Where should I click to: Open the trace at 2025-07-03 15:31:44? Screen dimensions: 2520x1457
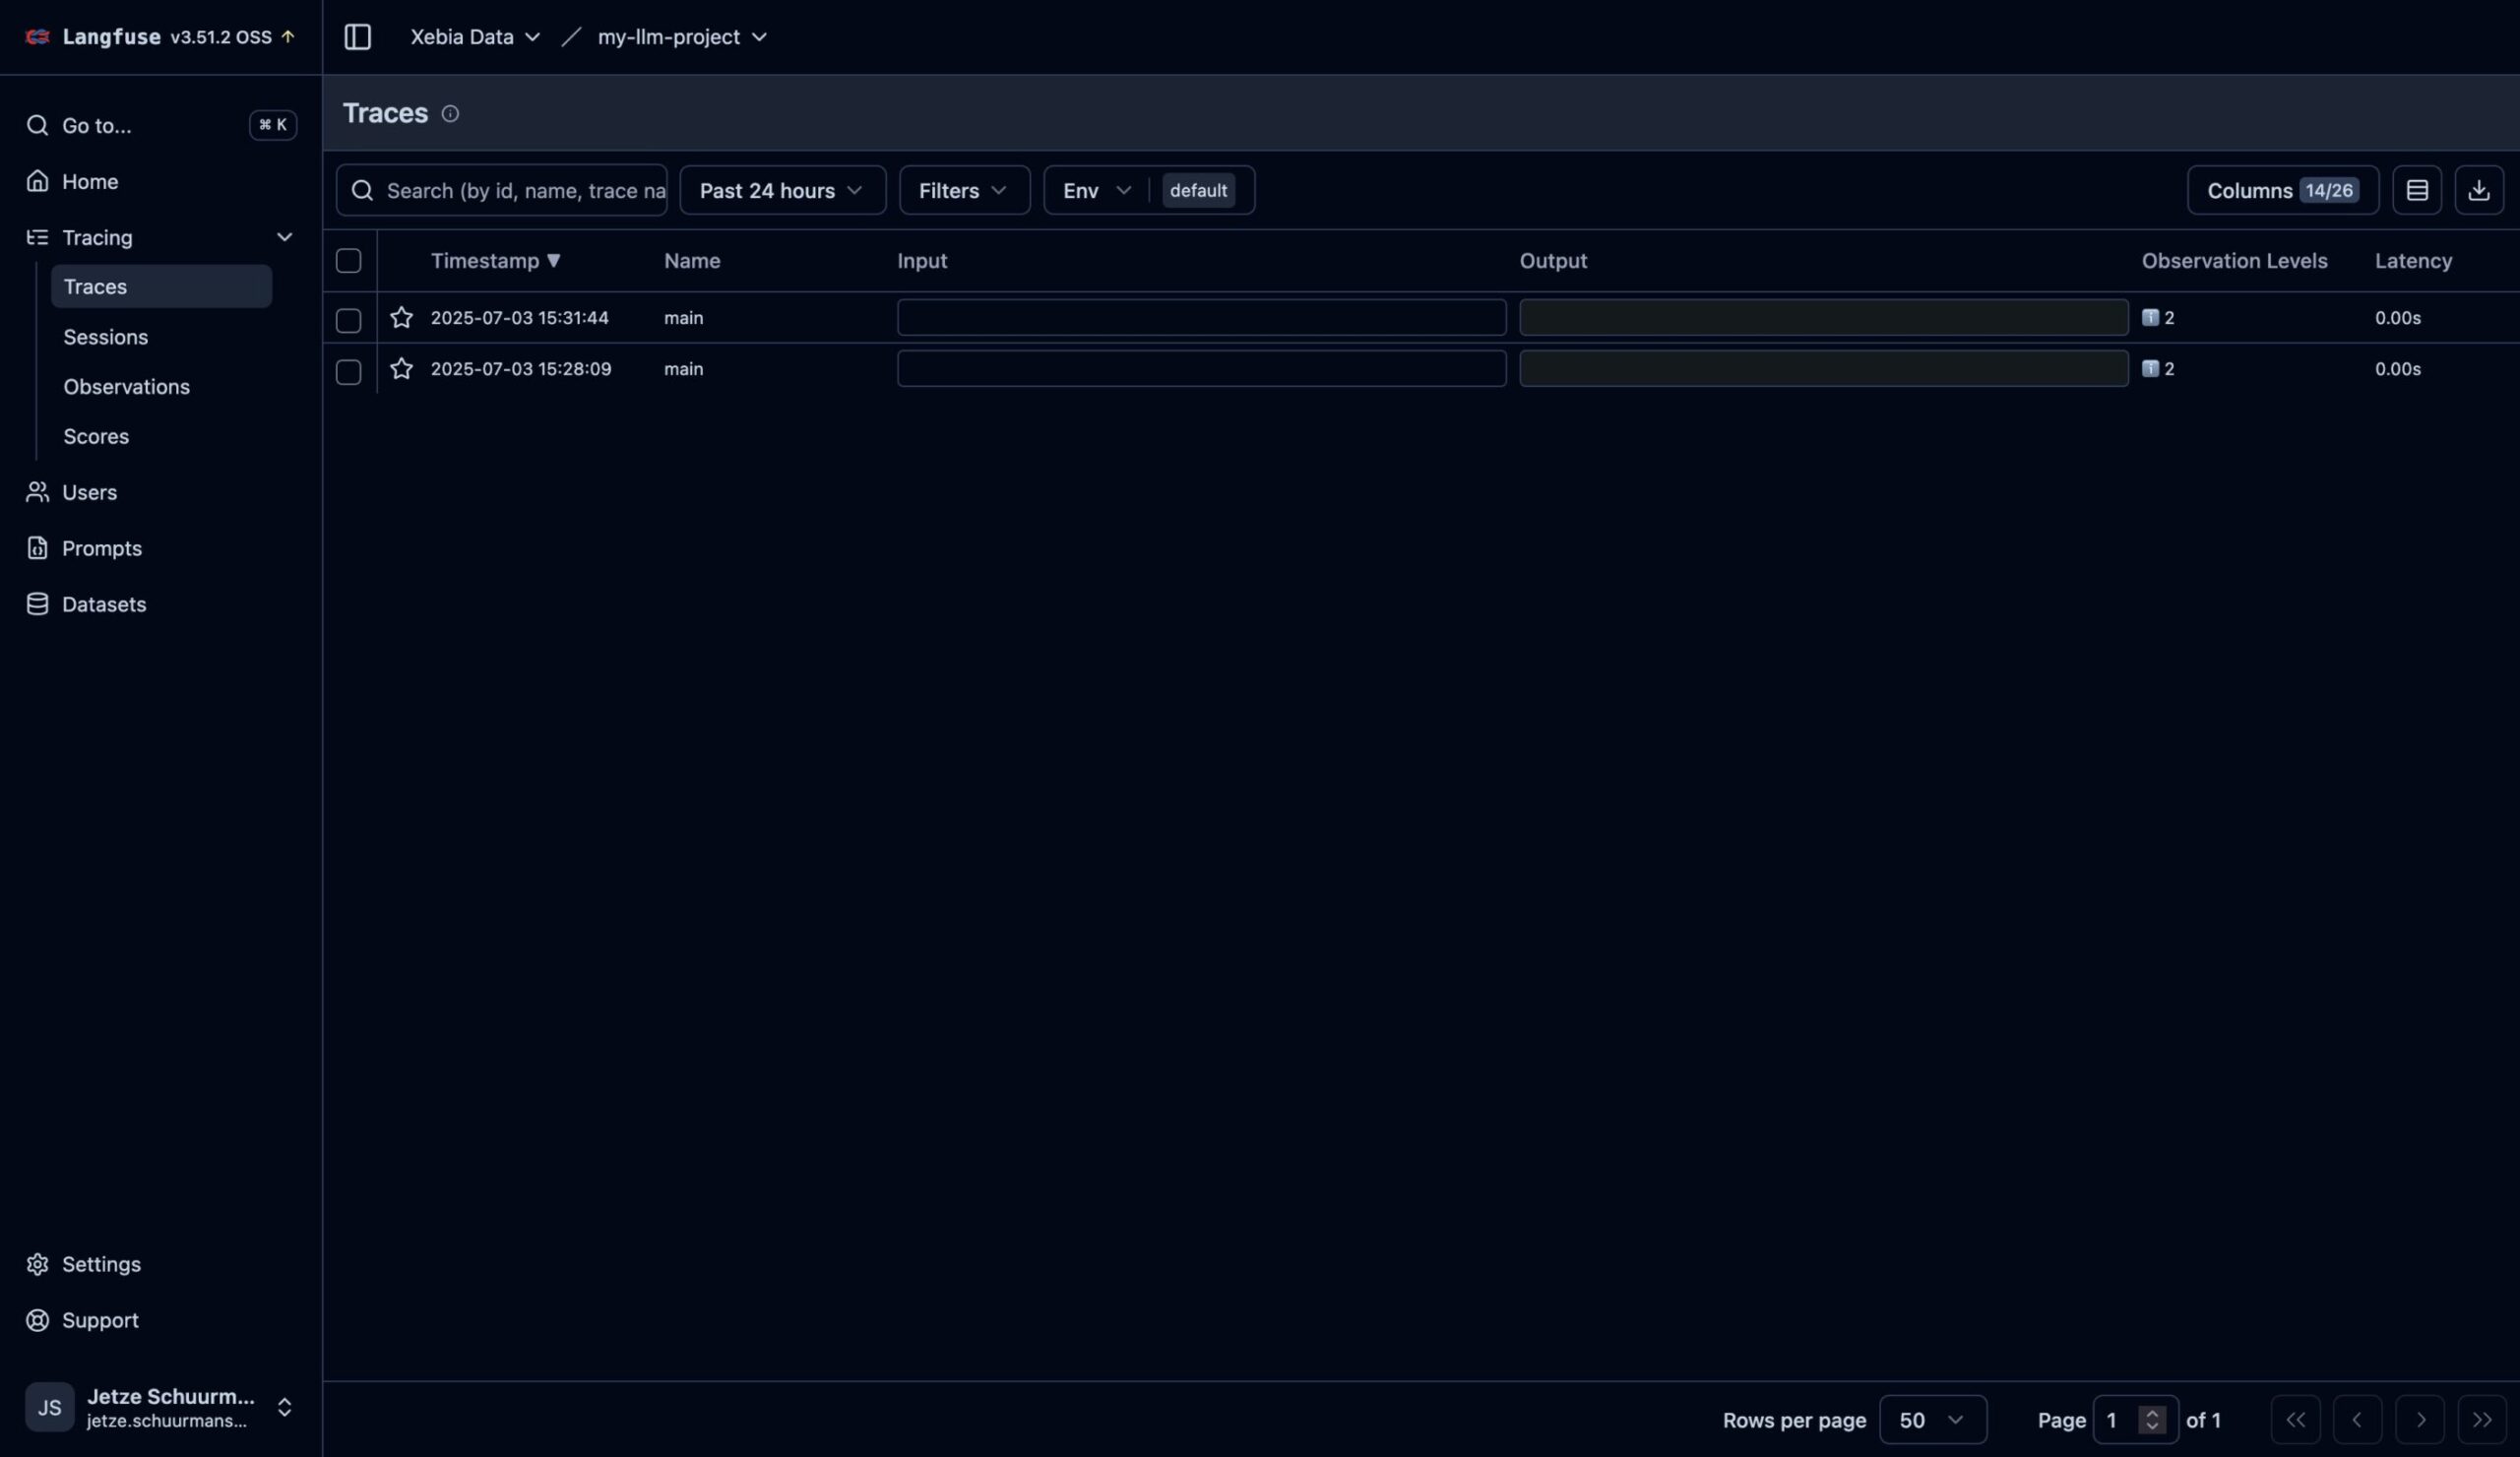click(519, 318)
